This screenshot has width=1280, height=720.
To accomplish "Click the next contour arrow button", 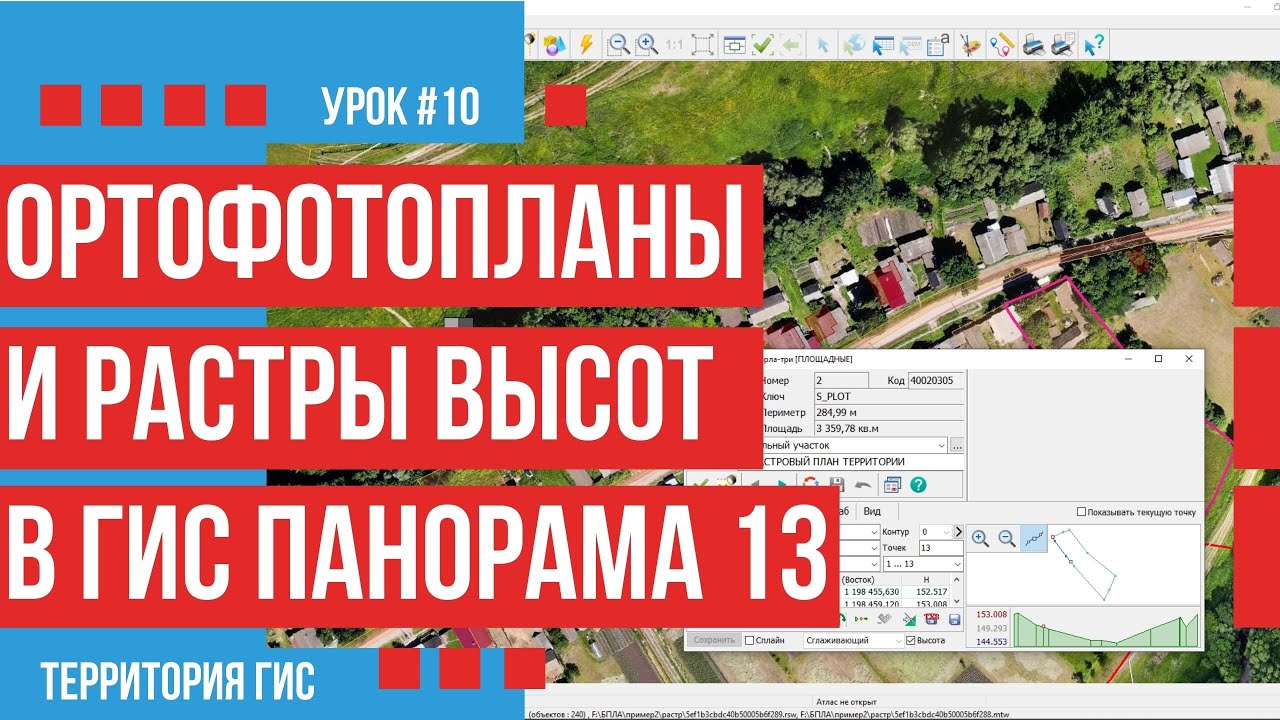I will point(959,532).
